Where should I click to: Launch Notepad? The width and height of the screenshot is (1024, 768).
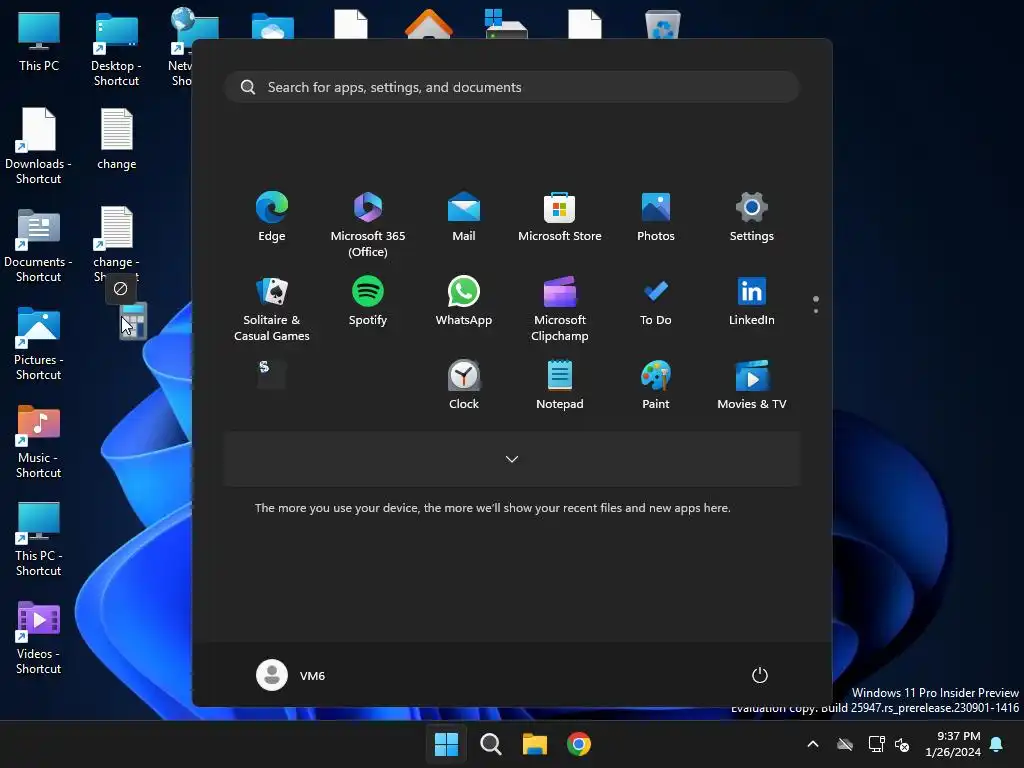point(560,385)
